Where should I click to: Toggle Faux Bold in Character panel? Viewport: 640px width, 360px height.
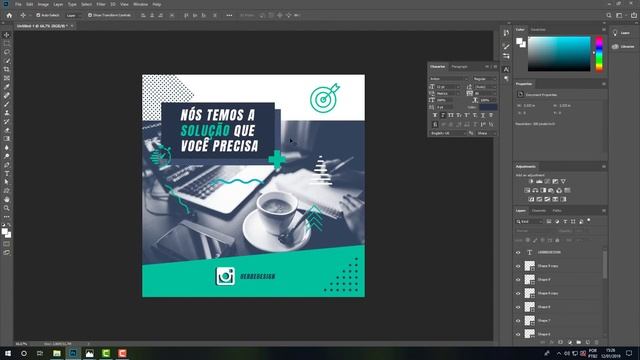tap(435, 116)
